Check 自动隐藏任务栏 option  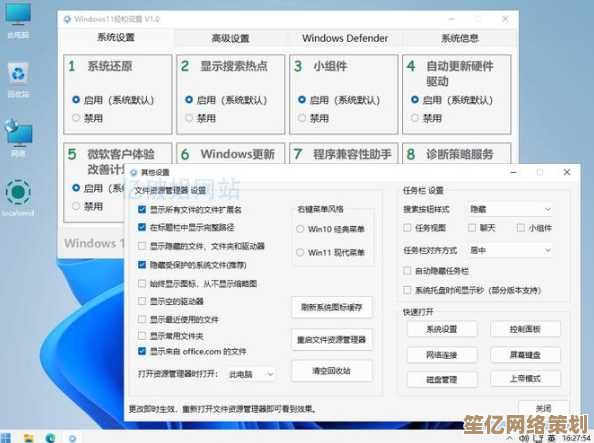[x=407, y=271]
